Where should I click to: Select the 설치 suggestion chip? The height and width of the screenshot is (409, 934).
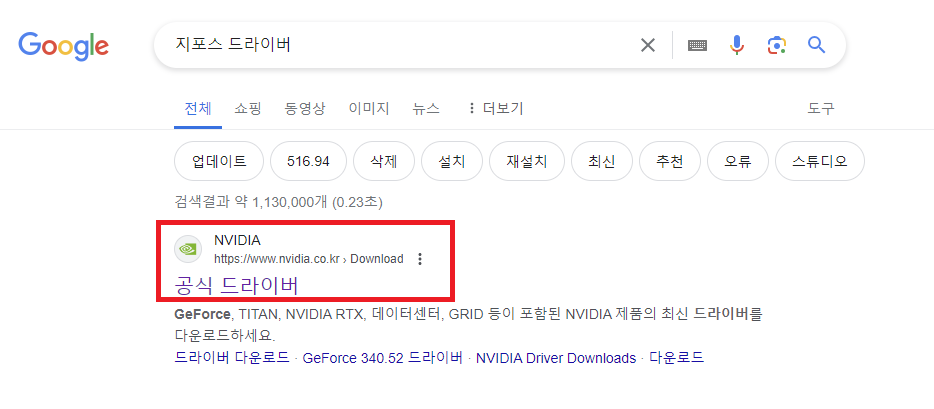[x=452, y=161]
